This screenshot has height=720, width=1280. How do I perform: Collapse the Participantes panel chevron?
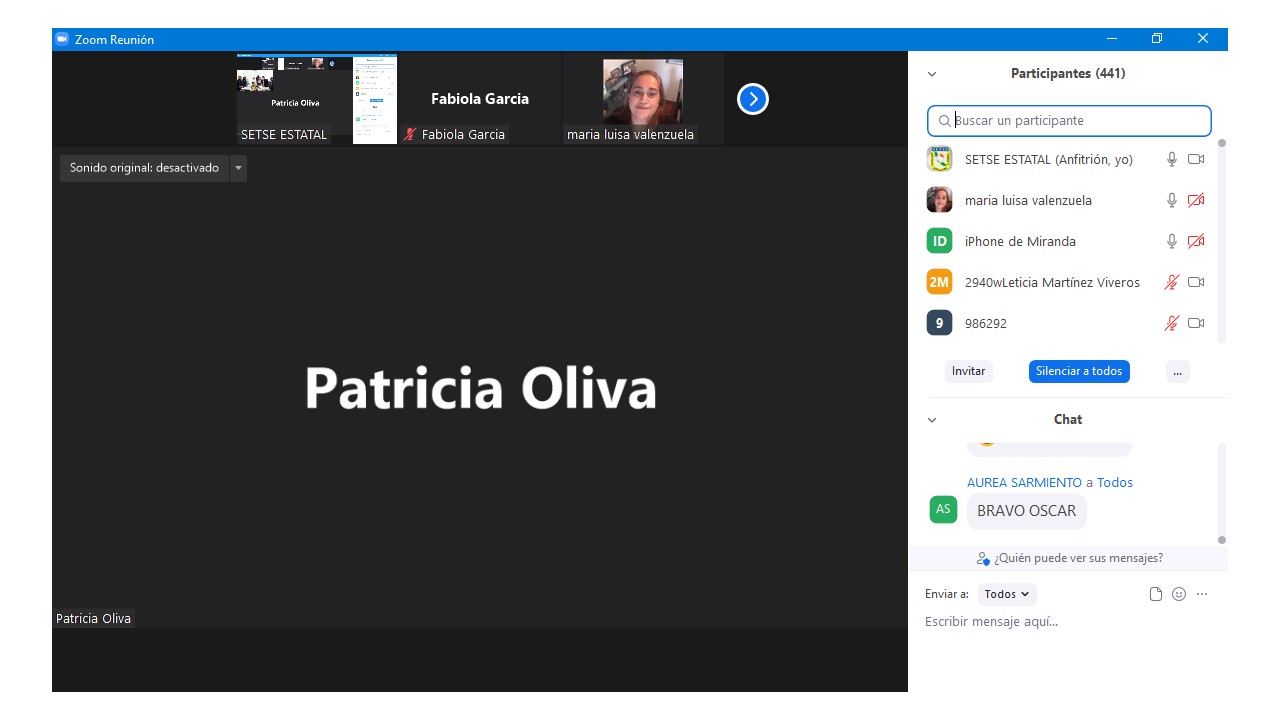tap(932, 74)
